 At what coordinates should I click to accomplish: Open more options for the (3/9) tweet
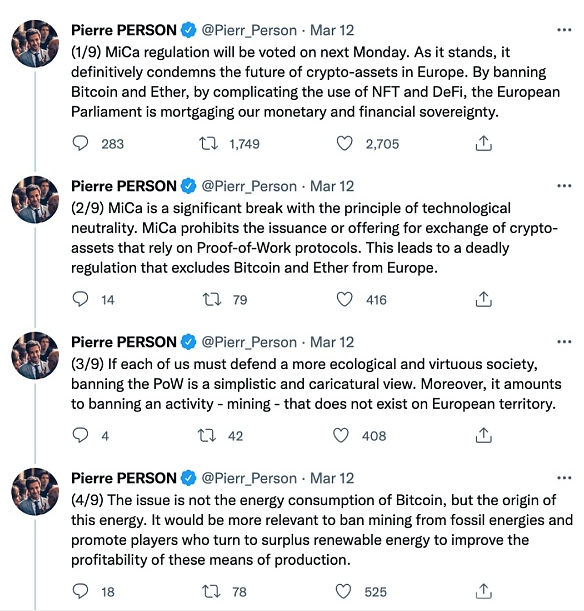564,342
